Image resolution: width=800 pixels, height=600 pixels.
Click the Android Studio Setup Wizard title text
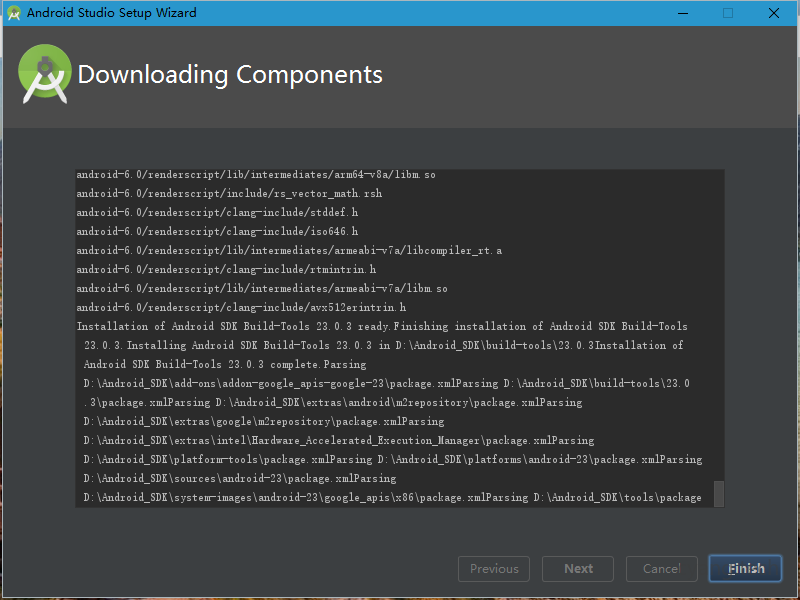[x=111, y=13]
